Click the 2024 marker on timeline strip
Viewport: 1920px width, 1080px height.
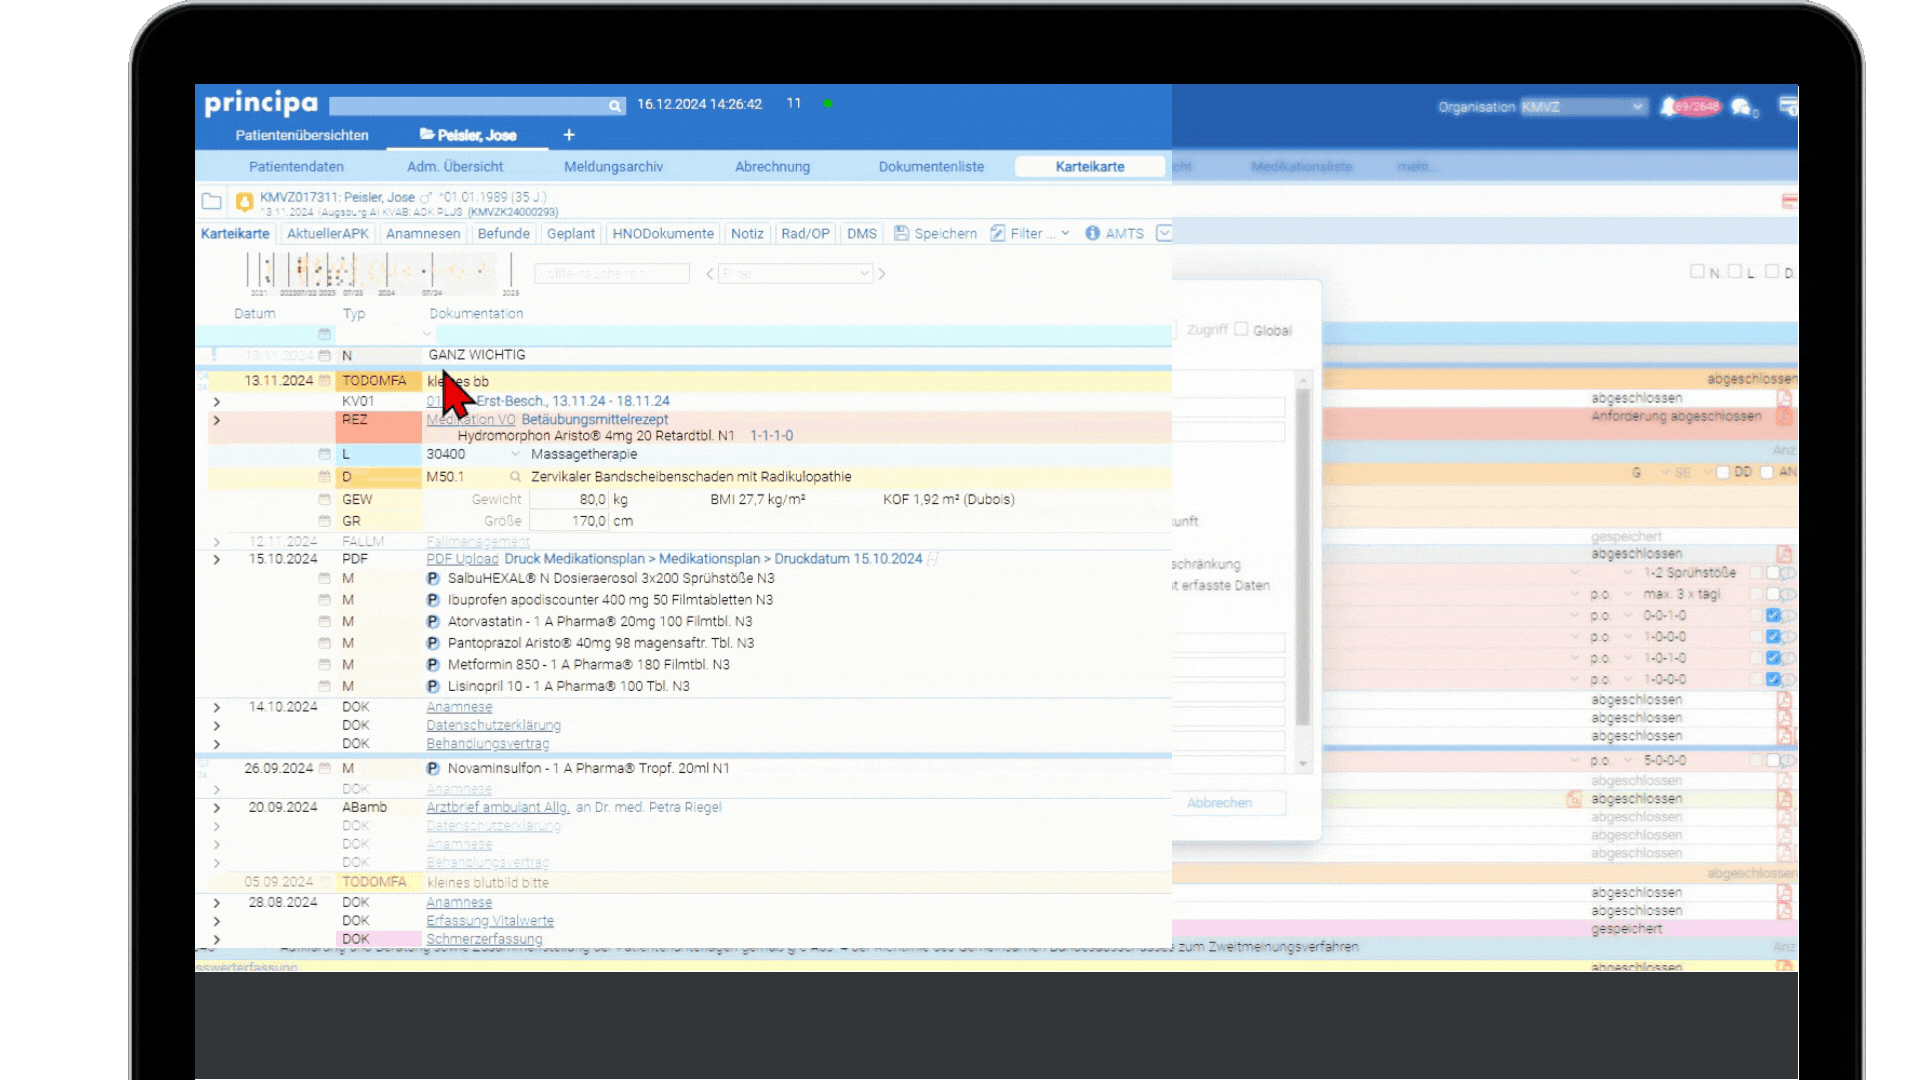387,292
